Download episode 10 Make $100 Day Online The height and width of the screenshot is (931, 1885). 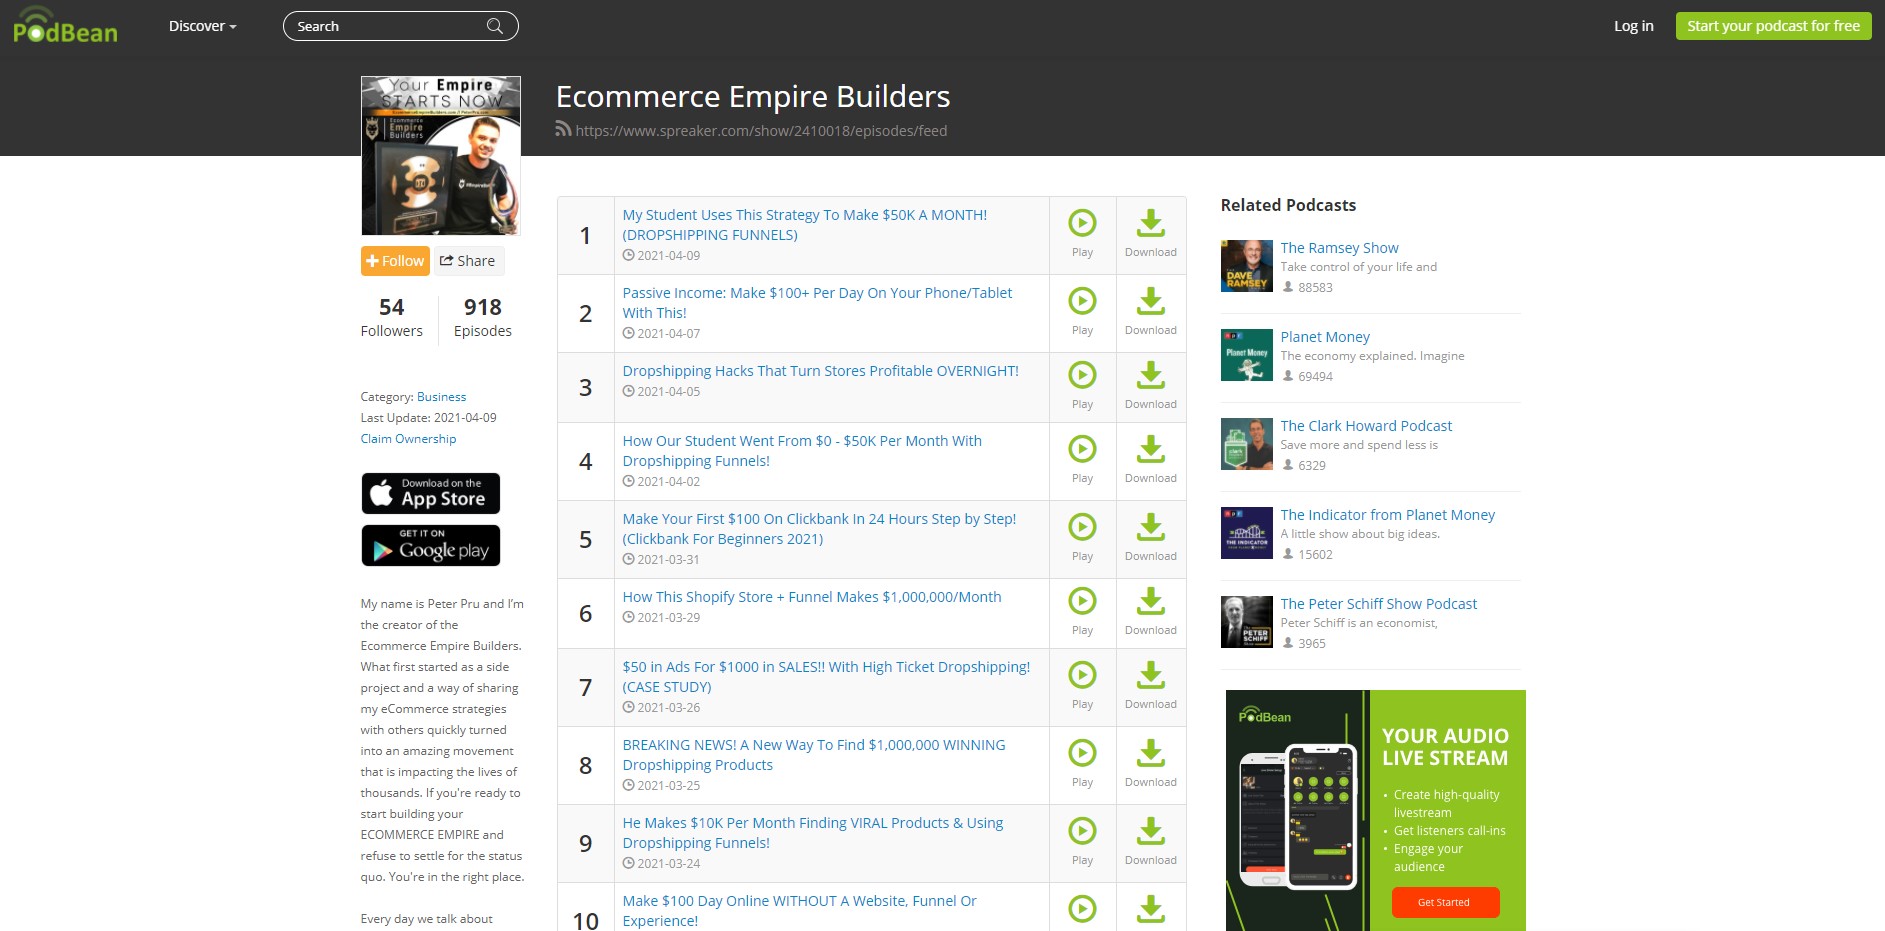click(x=1151, y=909)
